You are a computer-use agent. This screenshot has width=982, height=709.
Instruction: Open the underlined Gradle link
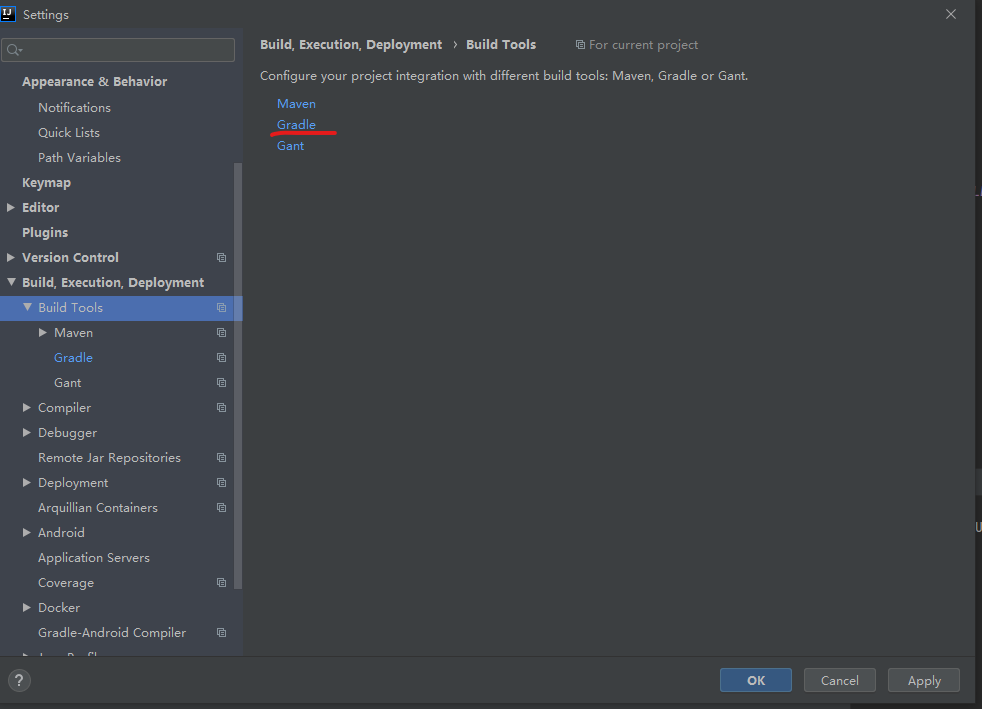tap(295, 124)
